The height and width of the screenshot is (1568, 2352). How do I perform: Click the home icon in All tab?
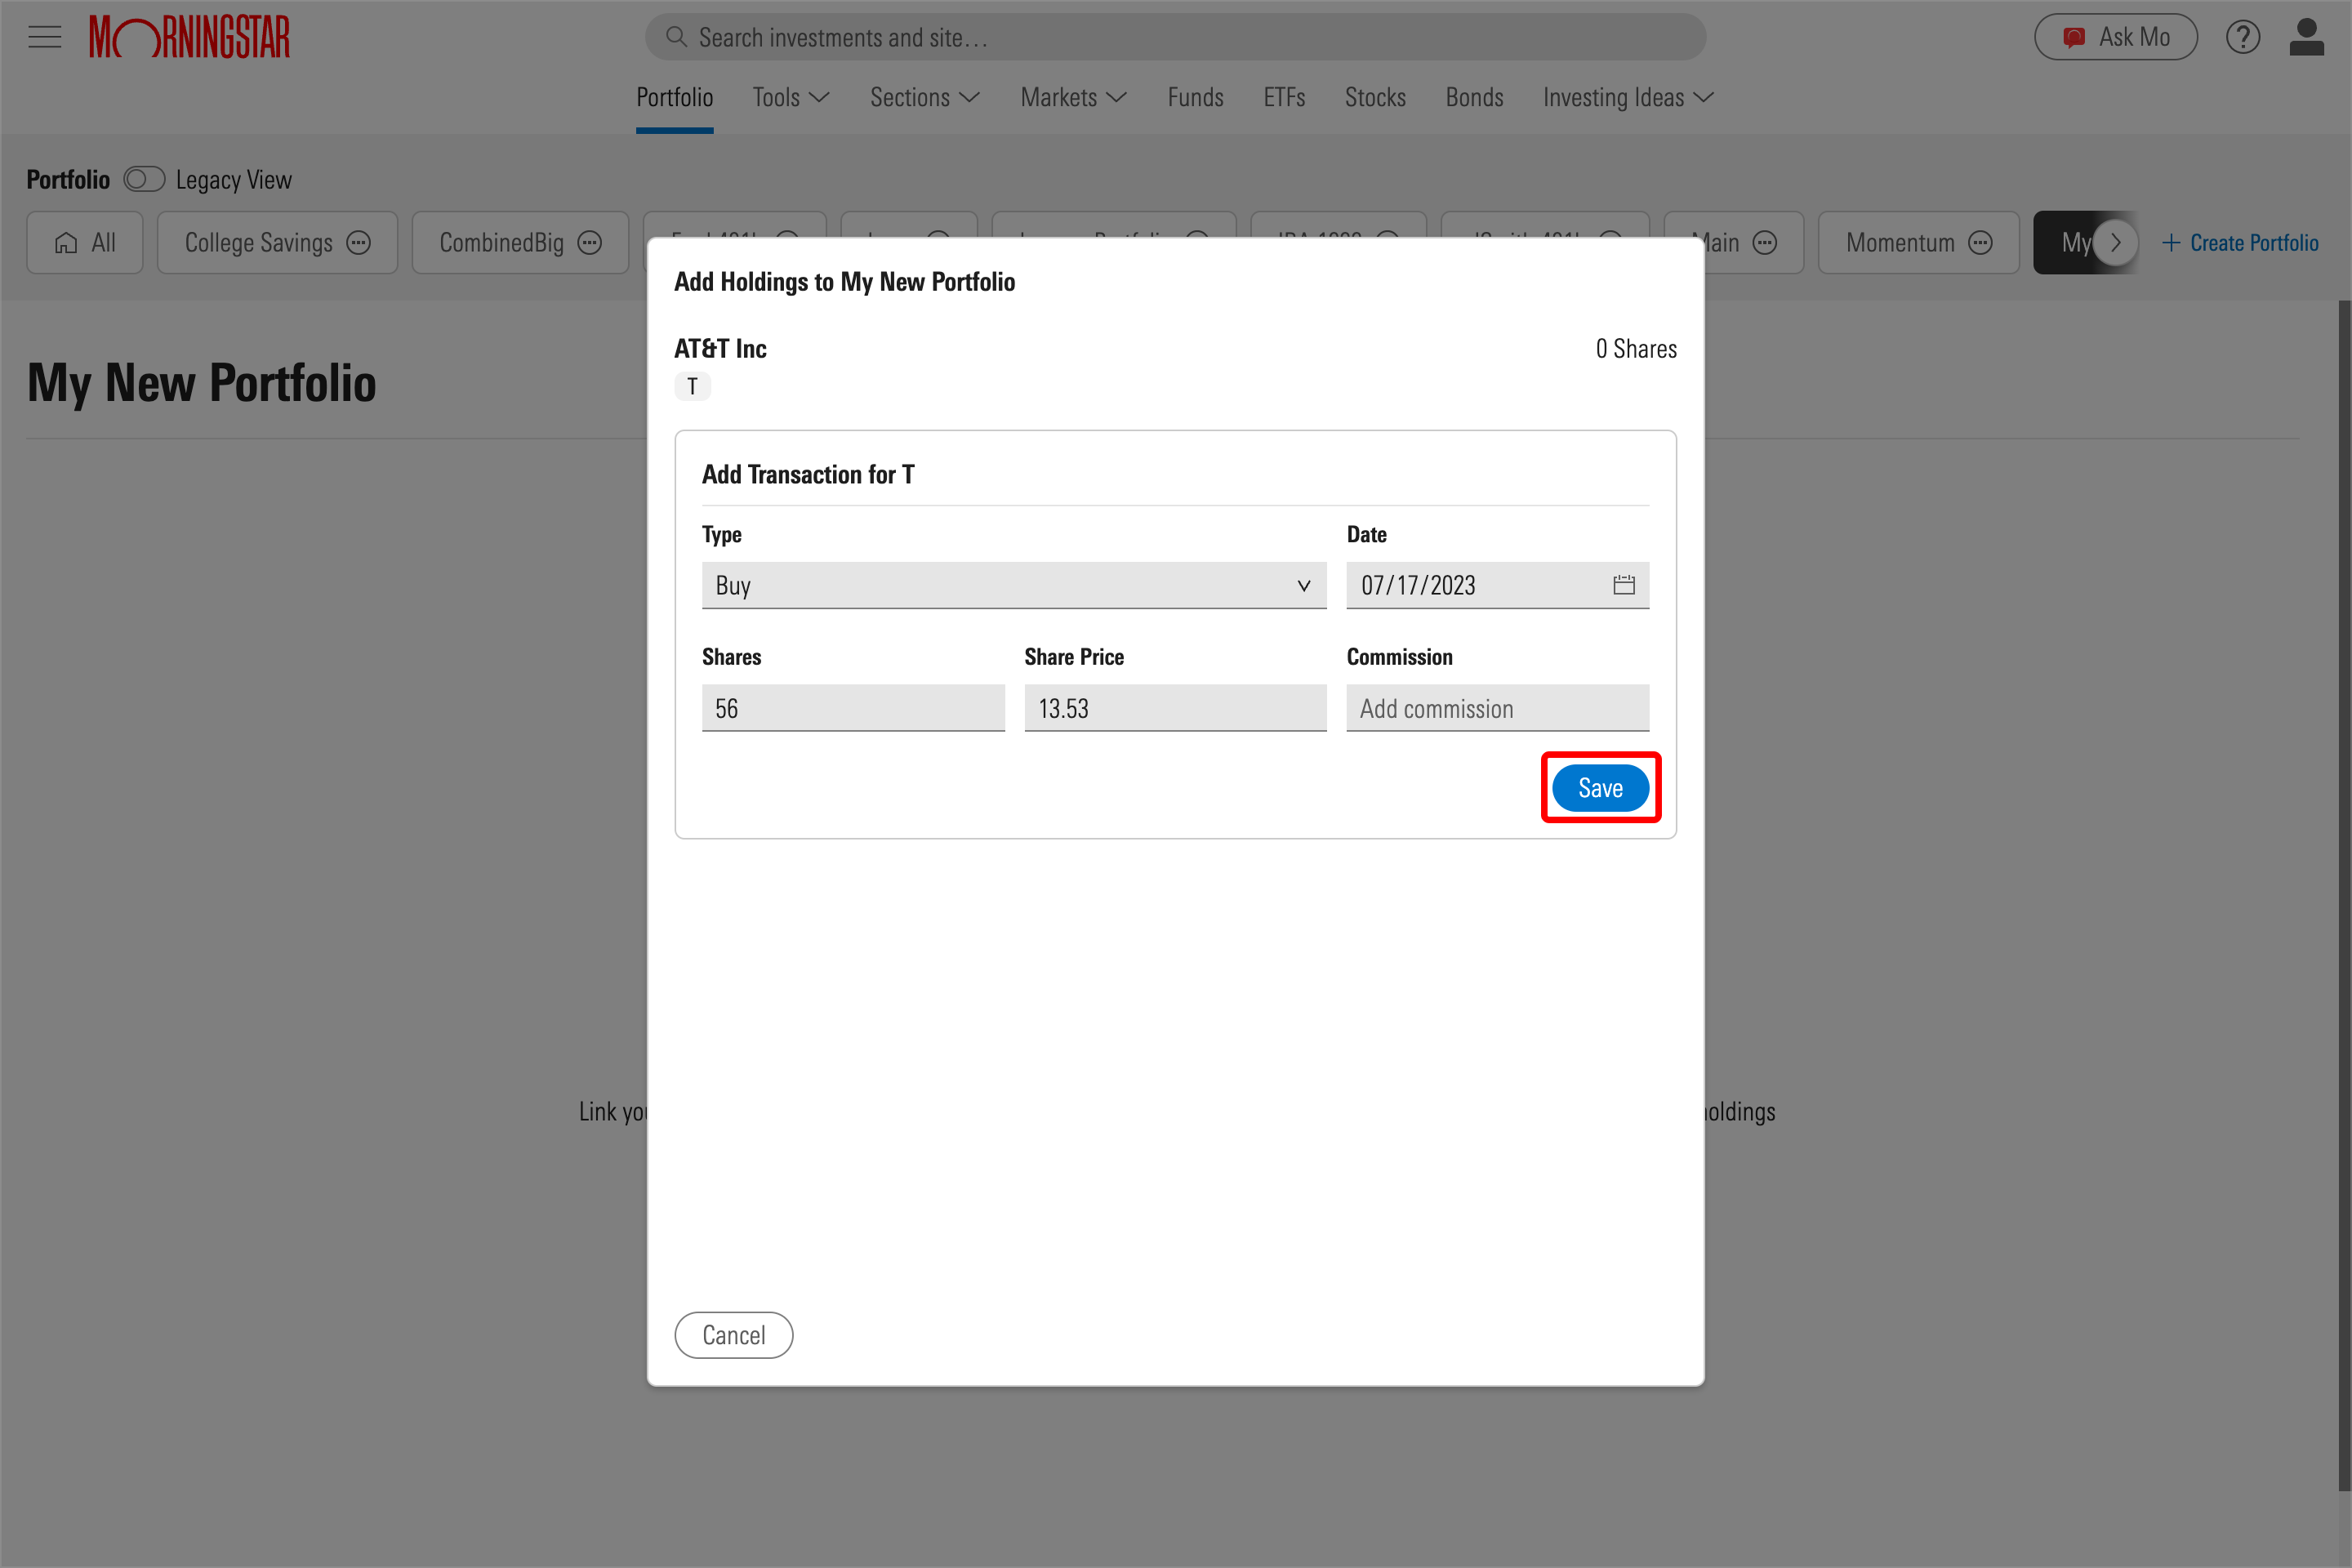click(66, 242)
